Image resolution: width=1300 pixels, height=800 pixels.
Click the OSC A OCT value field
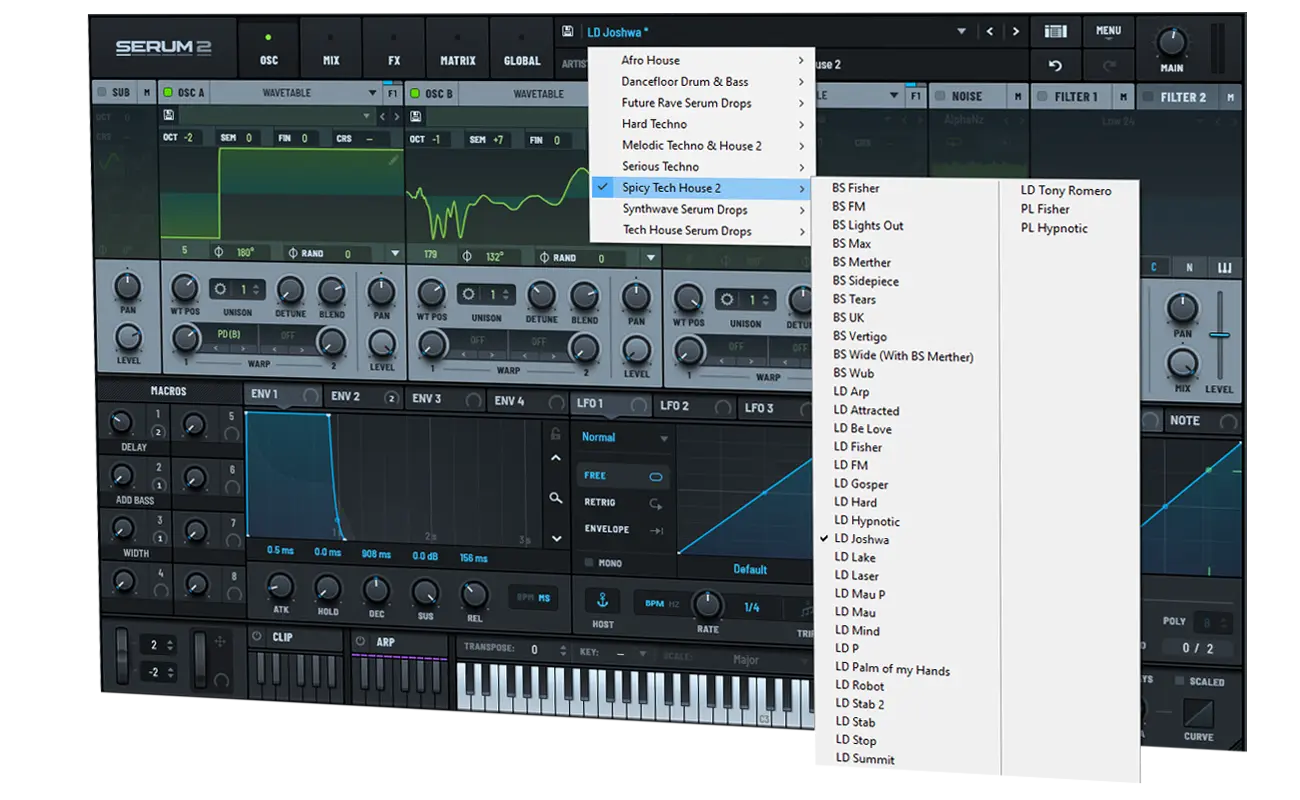point(181,138)
